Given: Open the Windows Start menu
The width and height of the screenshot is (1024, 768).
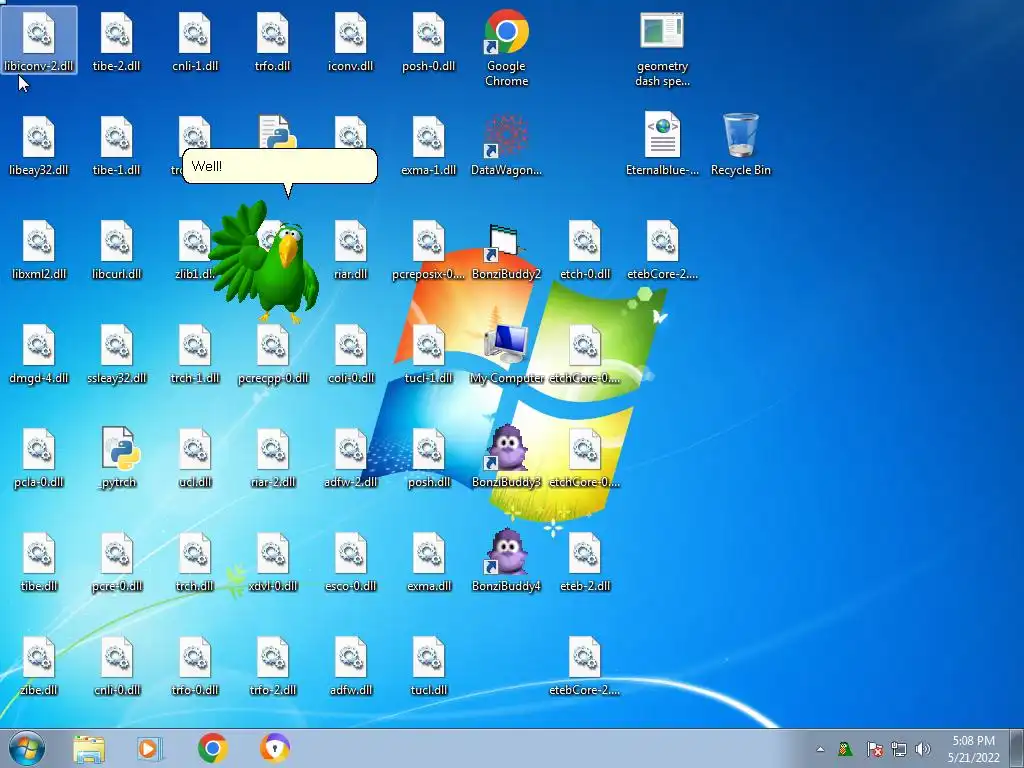Looking at the screenshot, I should point(27,748).
